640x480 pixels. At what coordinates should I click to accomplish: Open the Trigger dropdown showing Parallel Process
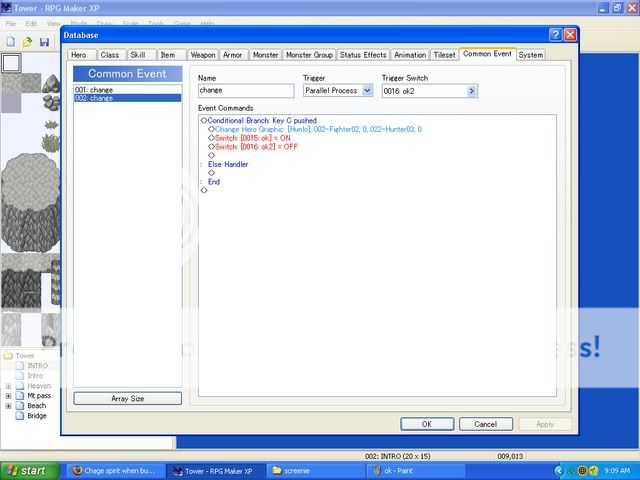pyautogui.click(x=338, y=91)
